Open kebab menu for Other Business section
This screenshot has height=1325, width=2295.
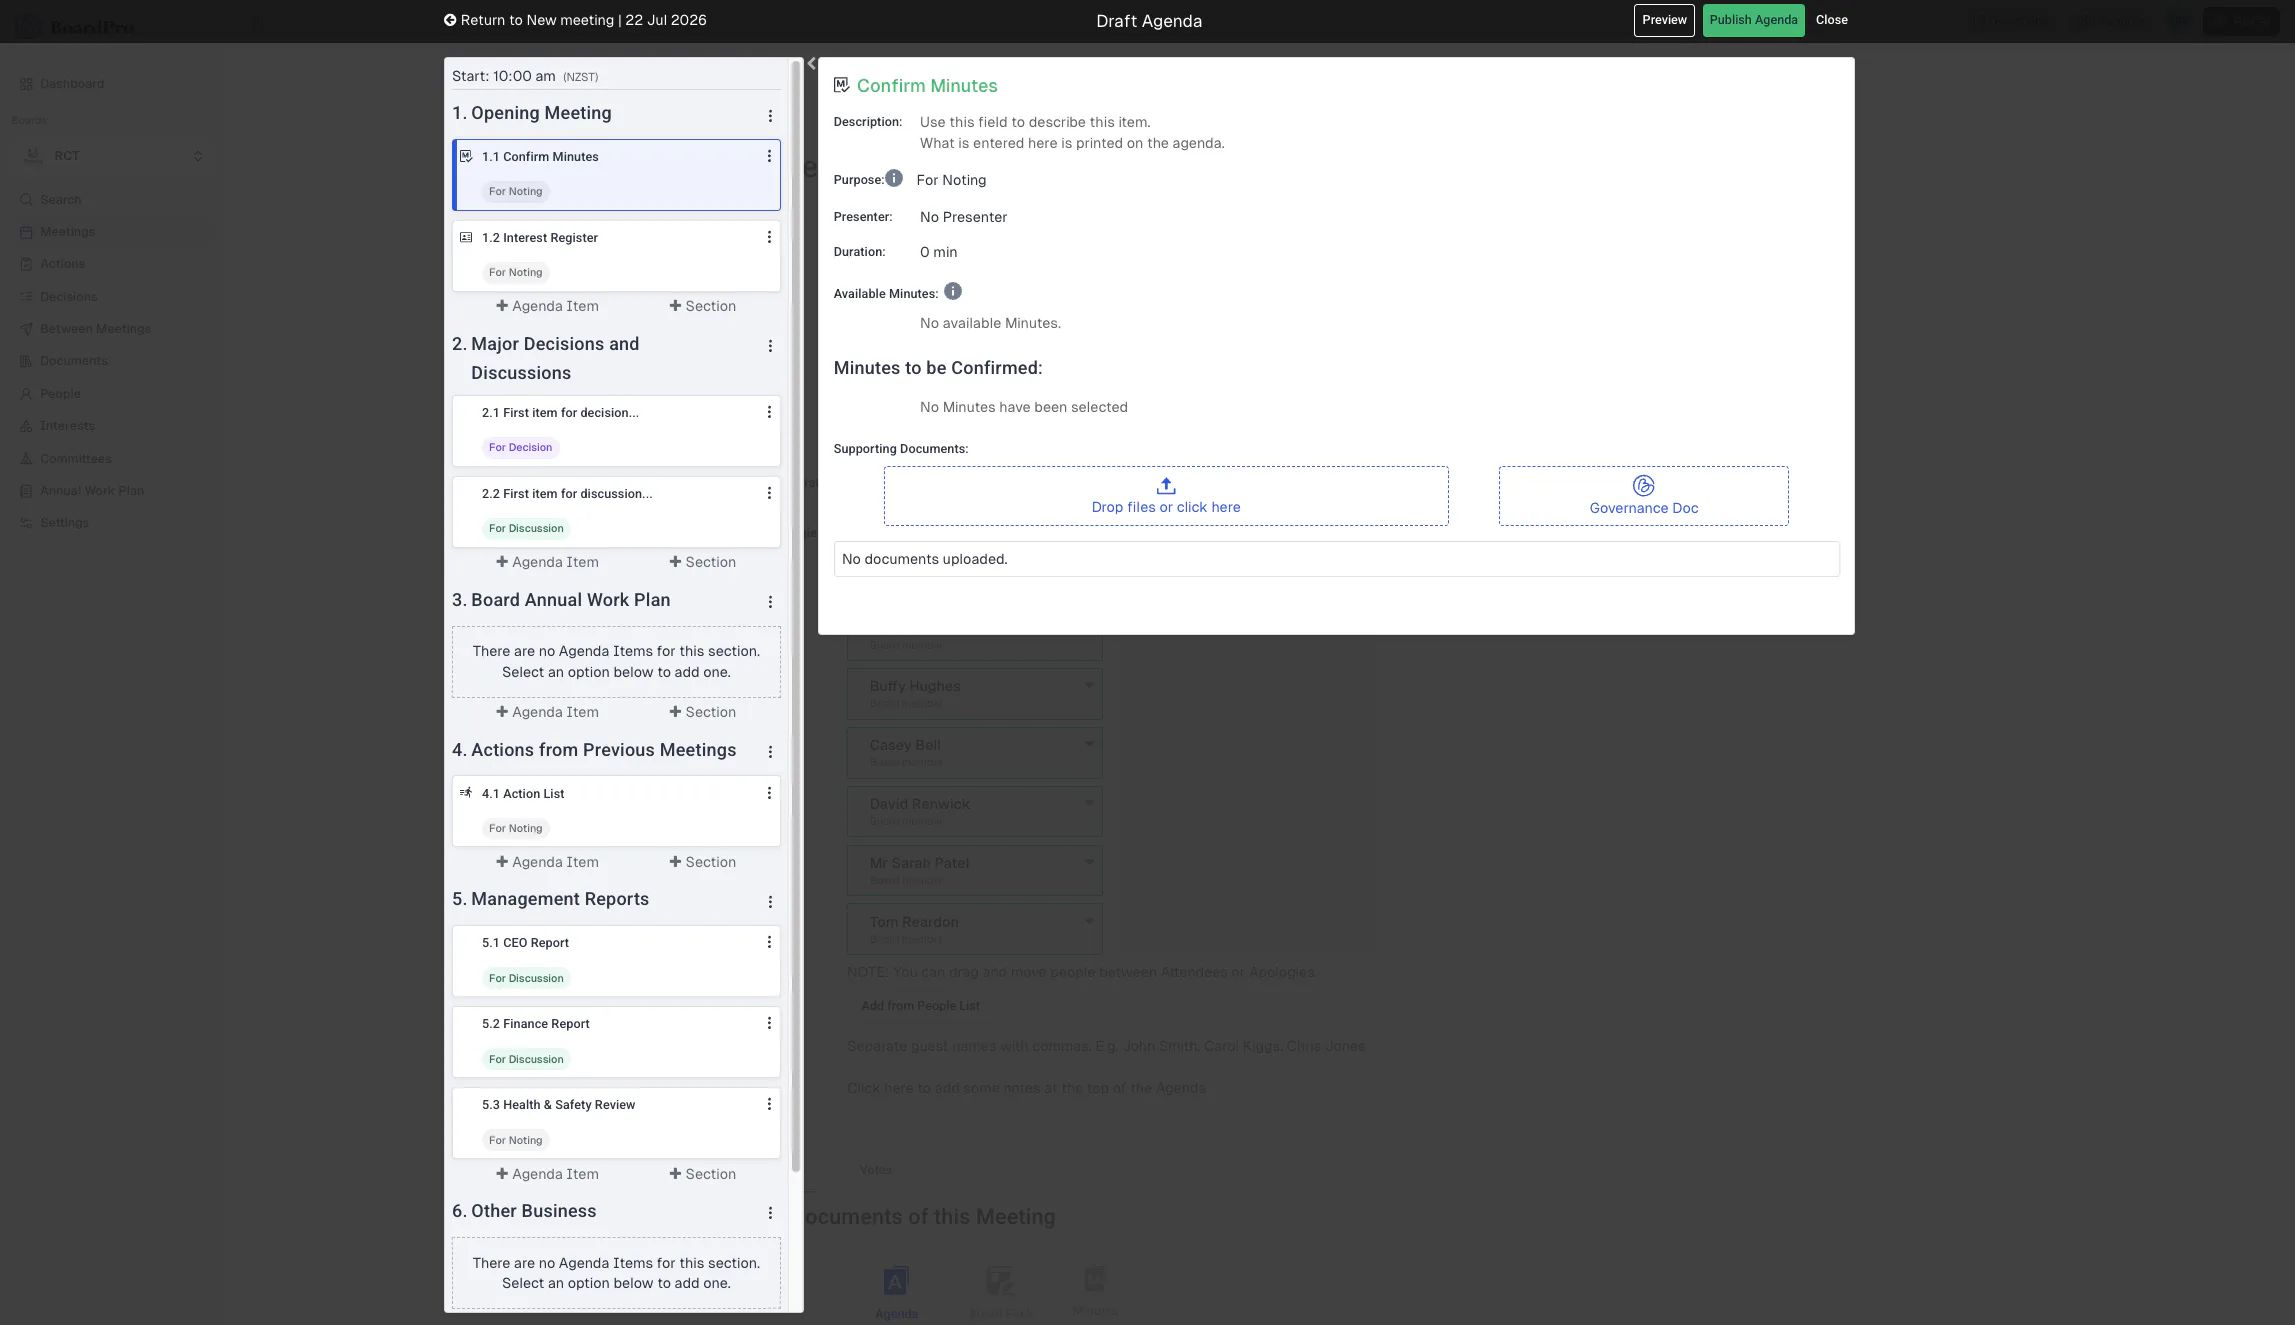tap(770, 1213)
